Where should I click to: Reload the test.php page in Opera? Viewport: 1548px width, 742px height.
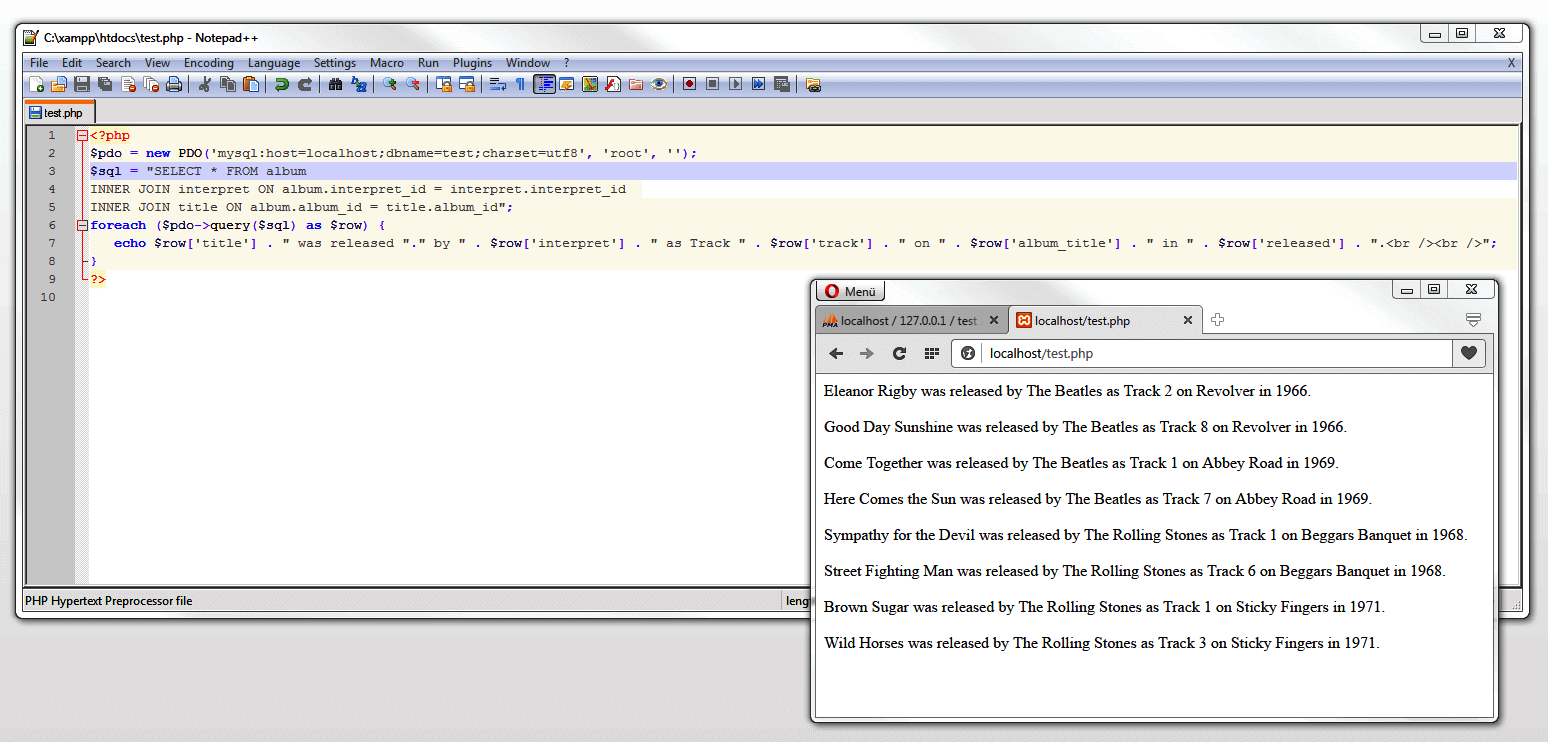(x=899, y=353)
